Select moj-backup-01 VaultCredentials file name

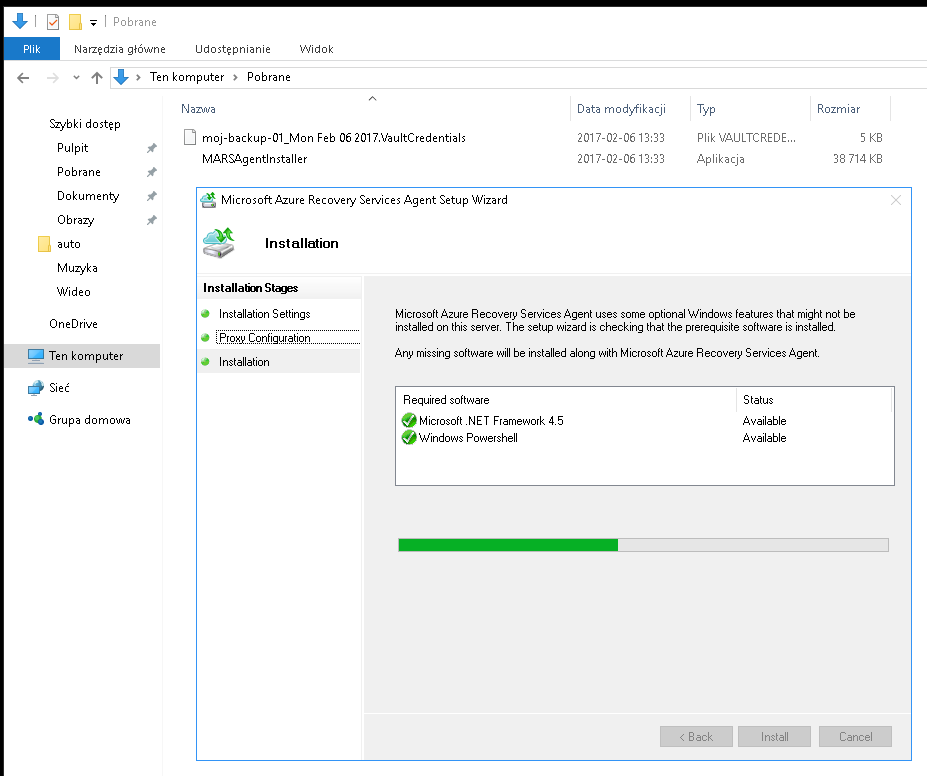point(333,138)
